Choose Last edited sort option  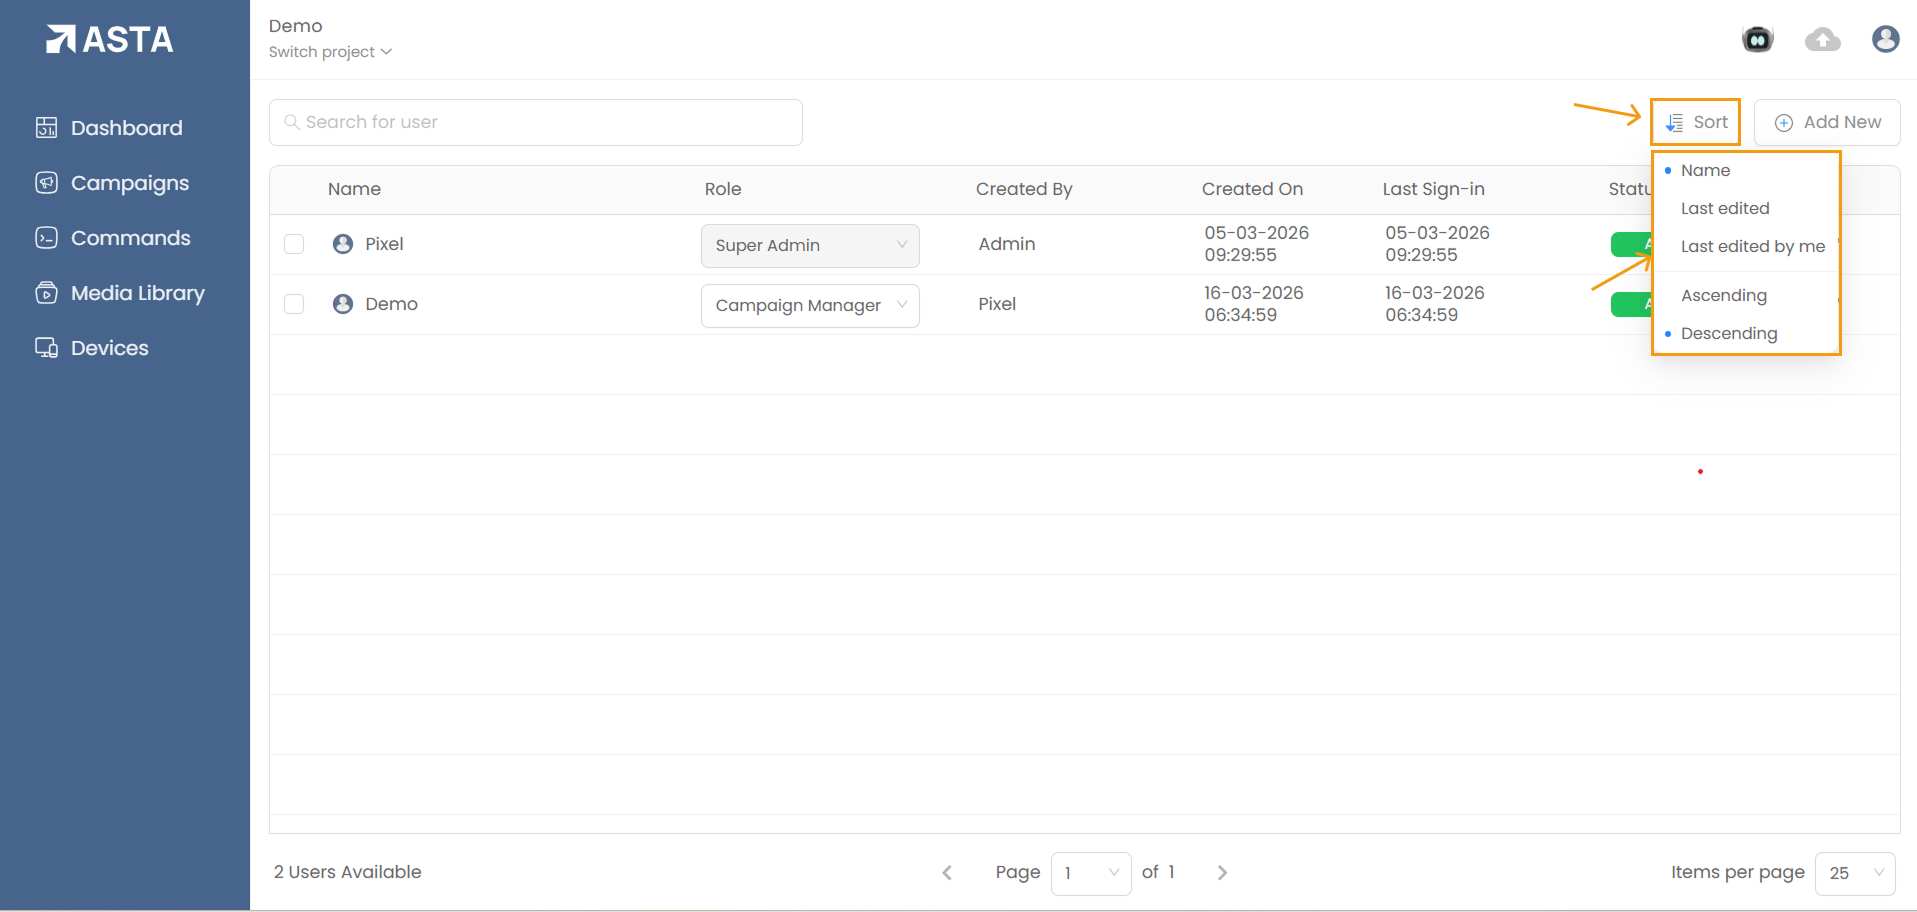tap(1724, 208)
